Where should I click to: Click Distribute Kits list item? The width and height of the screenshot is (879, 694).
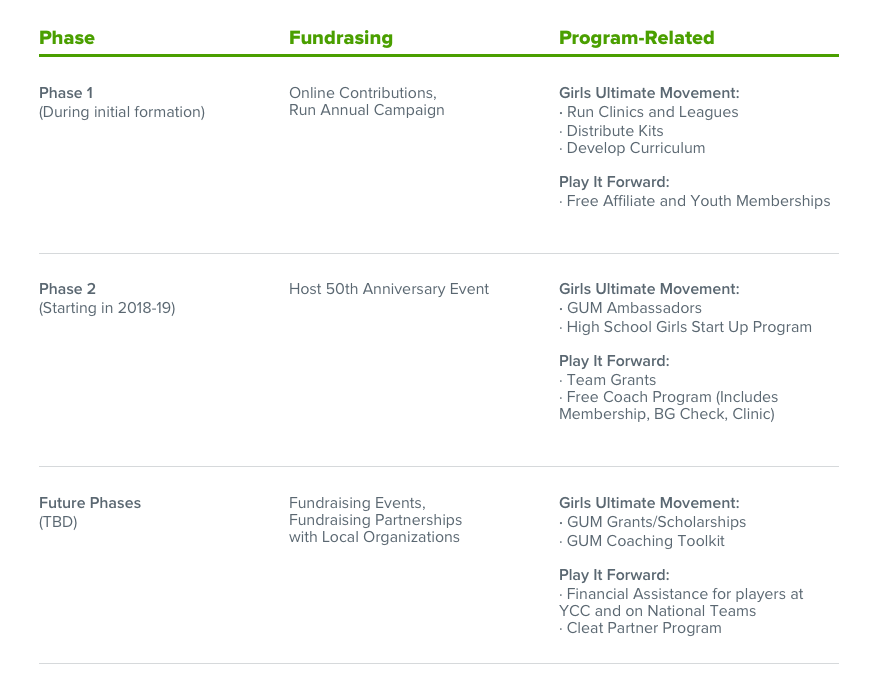pyautogui.click(x=611, y=131)
